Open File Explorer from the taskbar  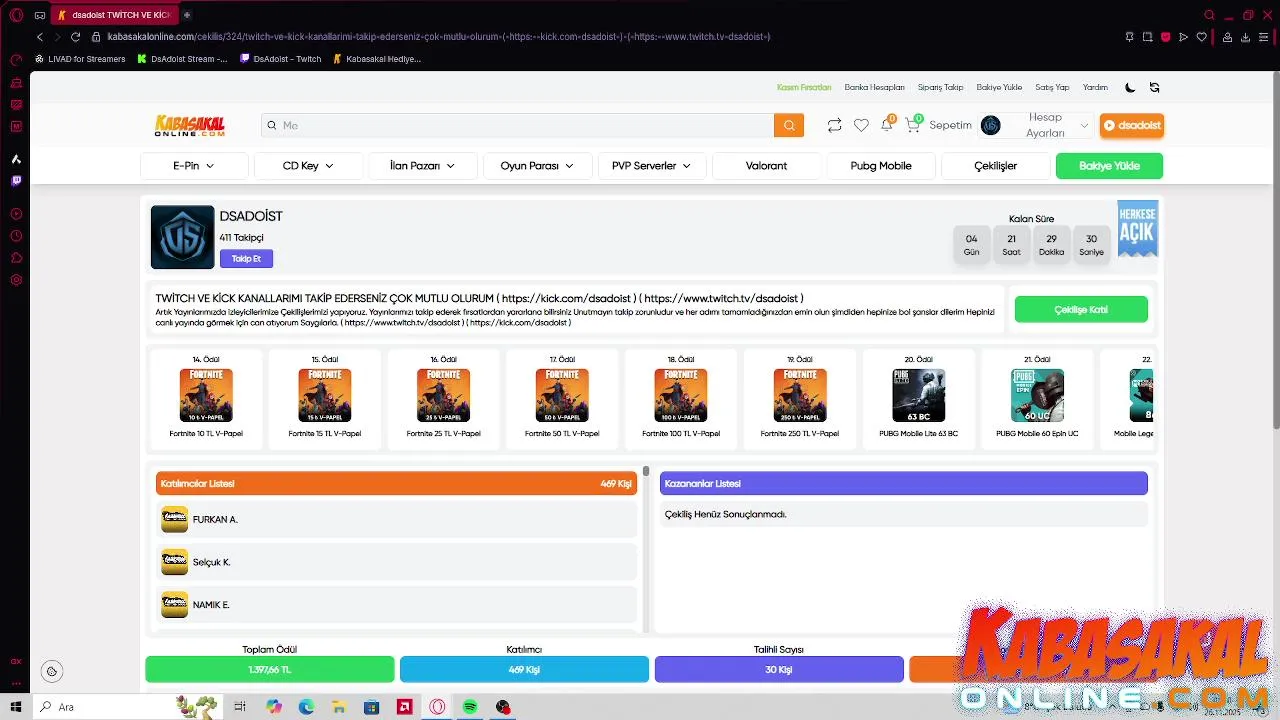[339, 707]
